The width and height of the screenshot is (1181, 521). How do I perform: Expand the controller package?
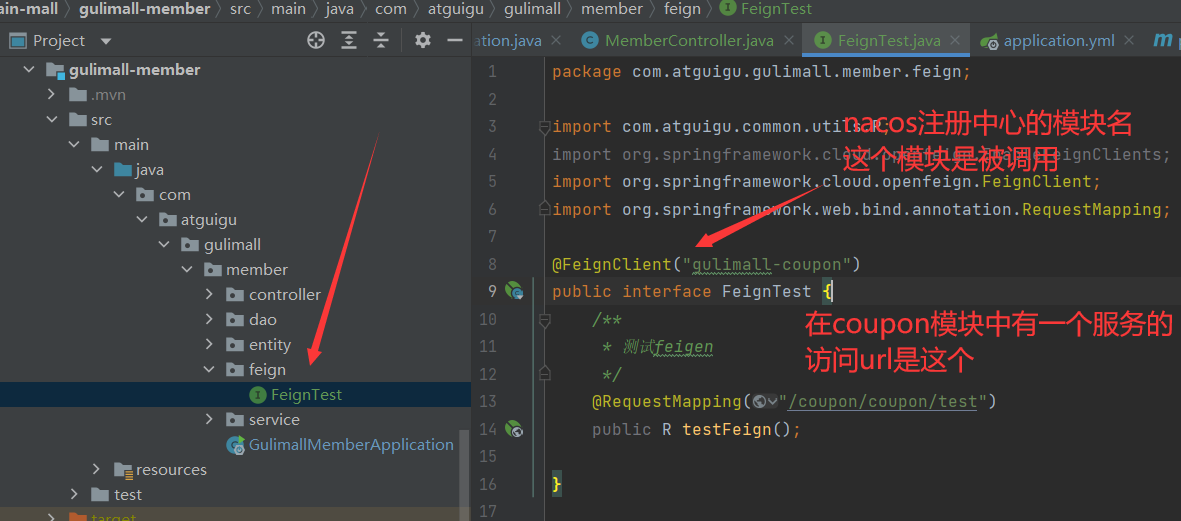(209, 294)
